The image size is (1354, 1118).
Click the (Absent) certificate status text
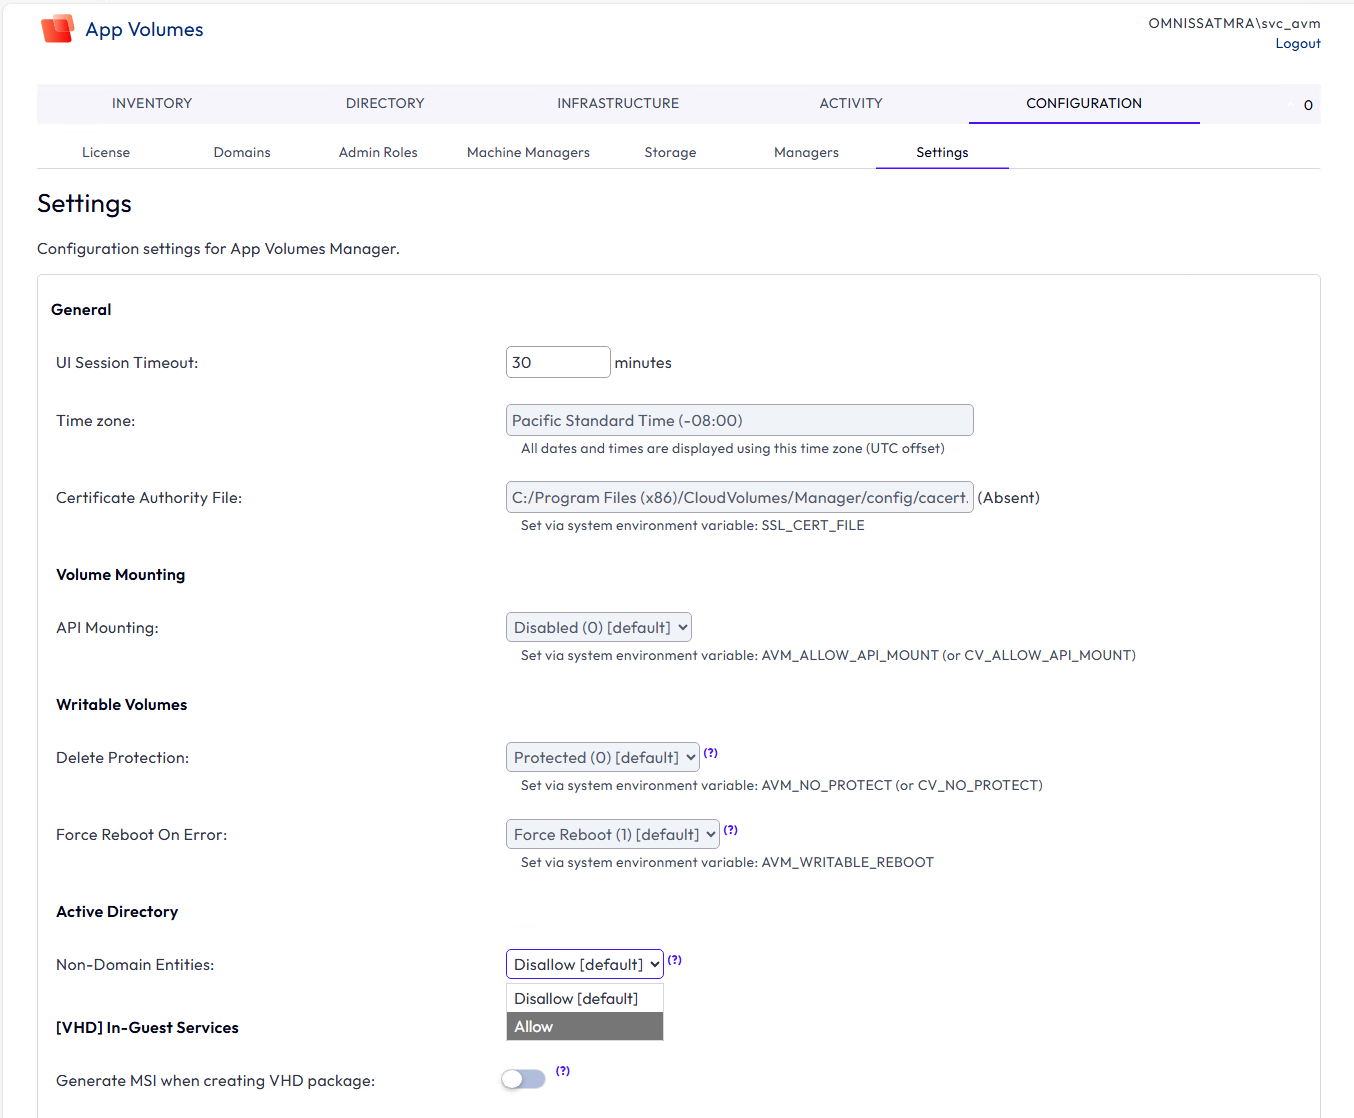(1008, 497)
